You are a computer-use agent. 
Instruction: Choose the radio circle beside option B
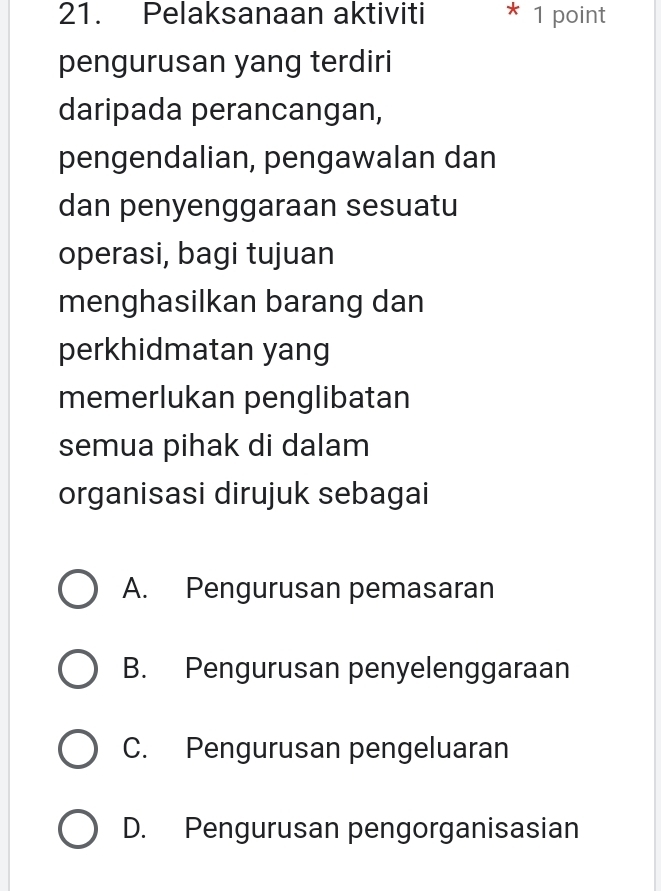coord(78,669)
